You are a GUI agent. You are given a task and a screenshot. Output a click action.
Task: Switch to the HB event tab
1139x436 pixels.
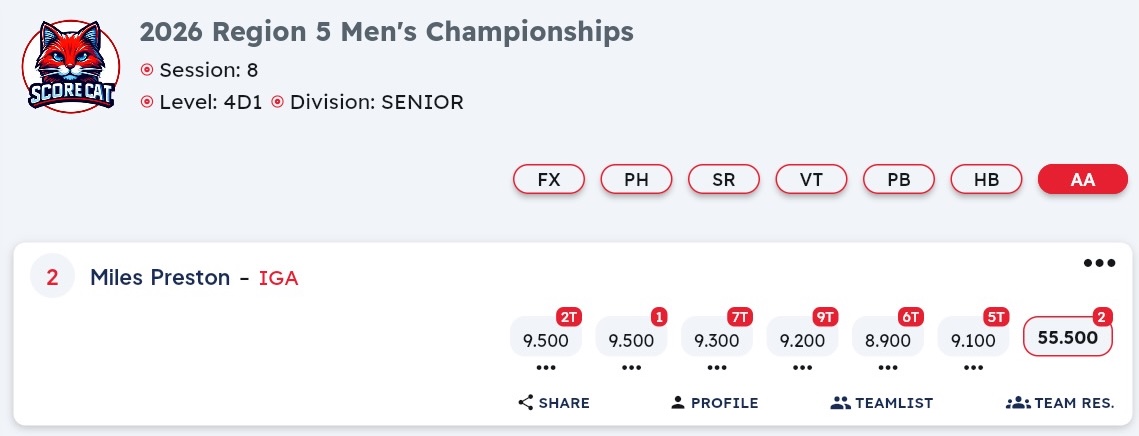click(x=986, y=180)
